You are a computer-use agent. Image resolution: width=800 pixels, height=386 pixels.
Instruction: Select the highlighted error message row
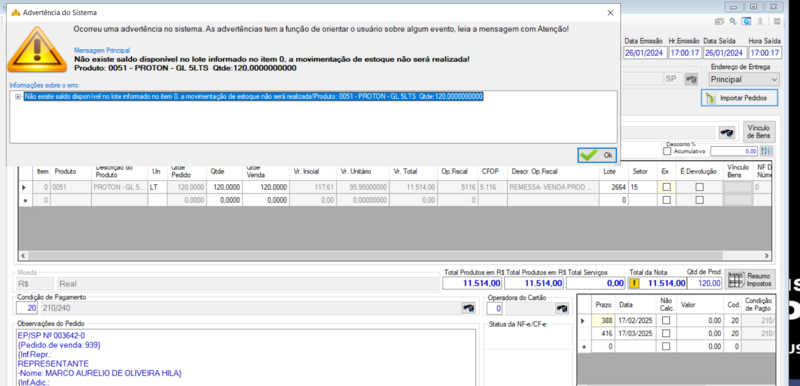click(x=254, y=96)
